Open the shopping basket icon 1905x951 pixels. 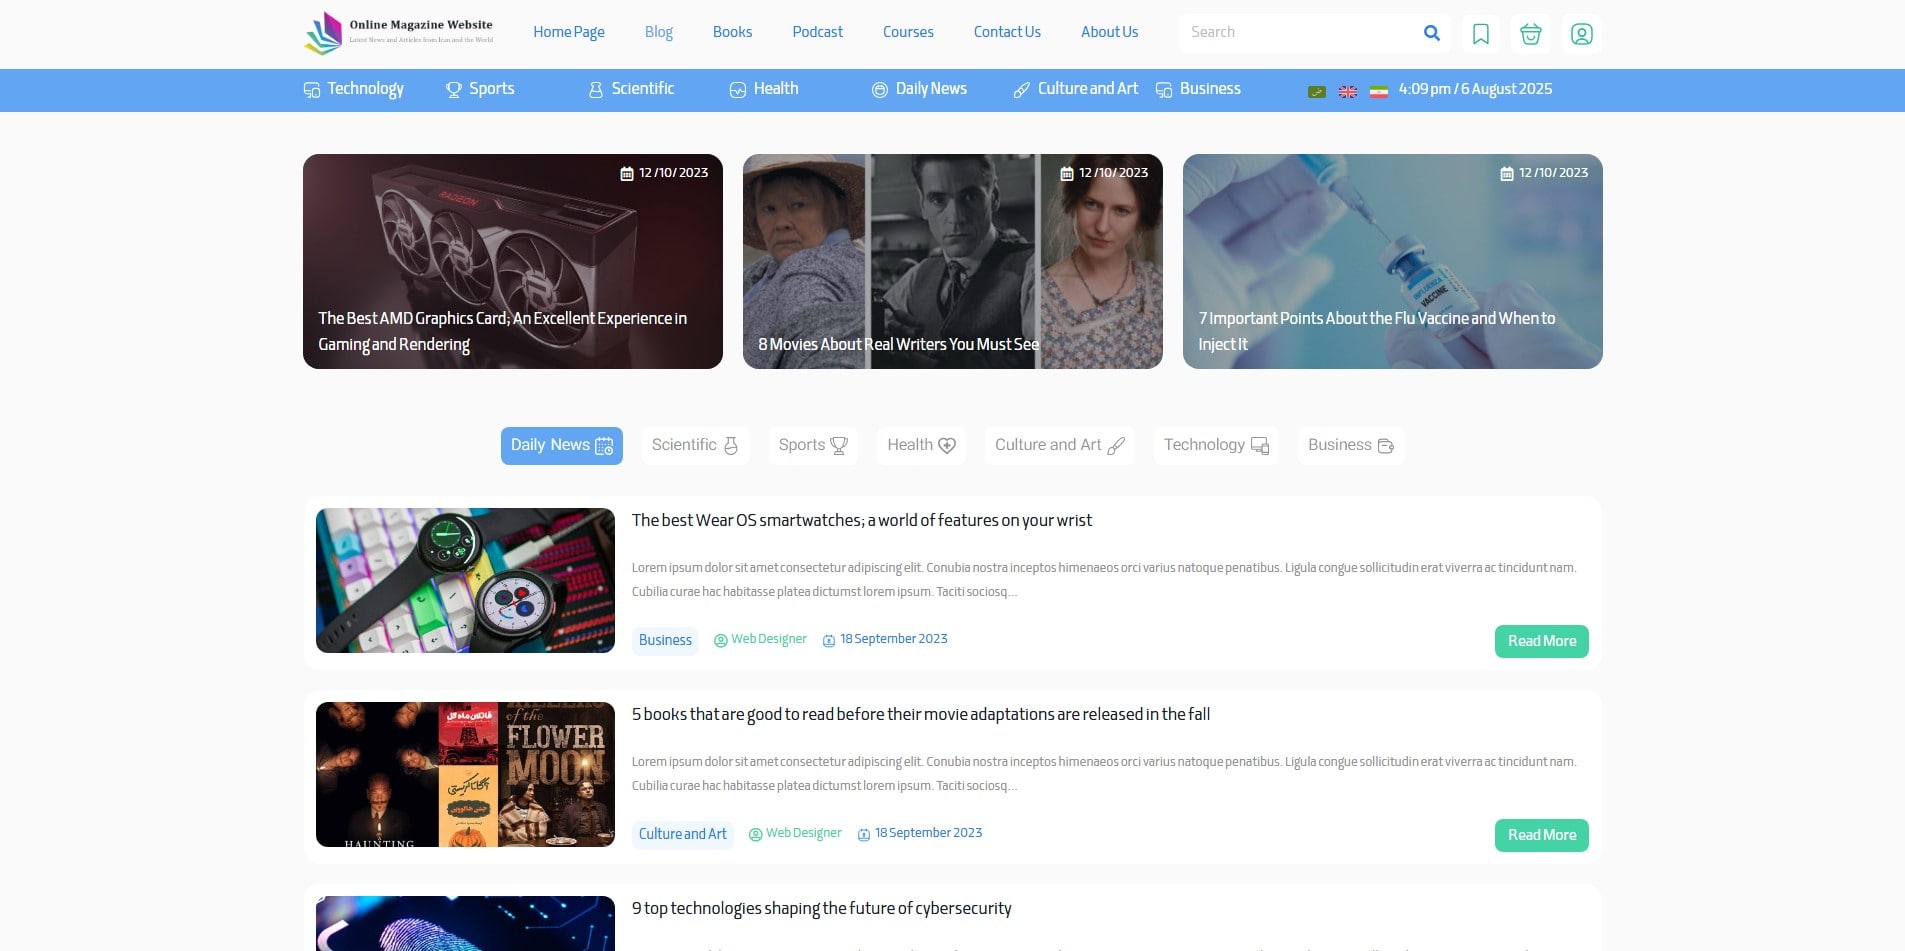[x=1530, y=34]
